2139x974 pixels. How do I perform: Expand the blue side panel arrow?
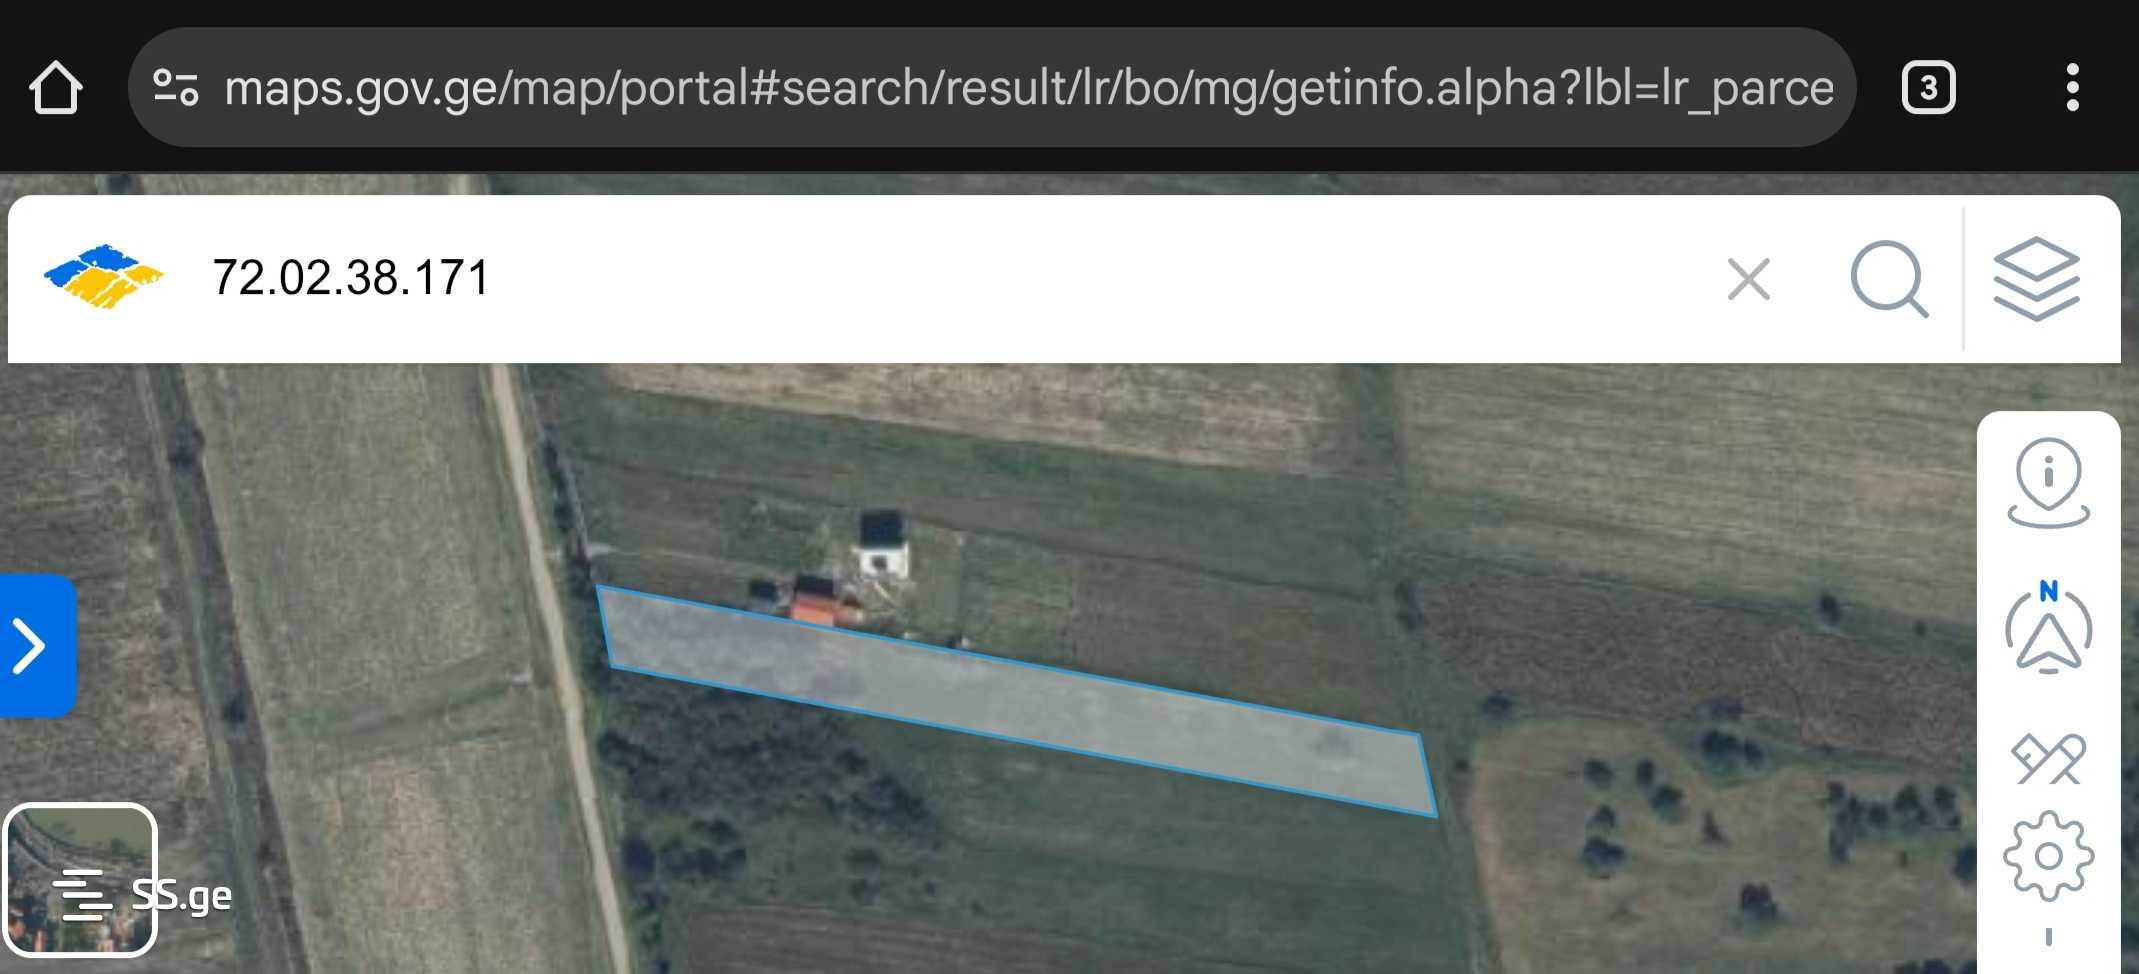point(36,646)
